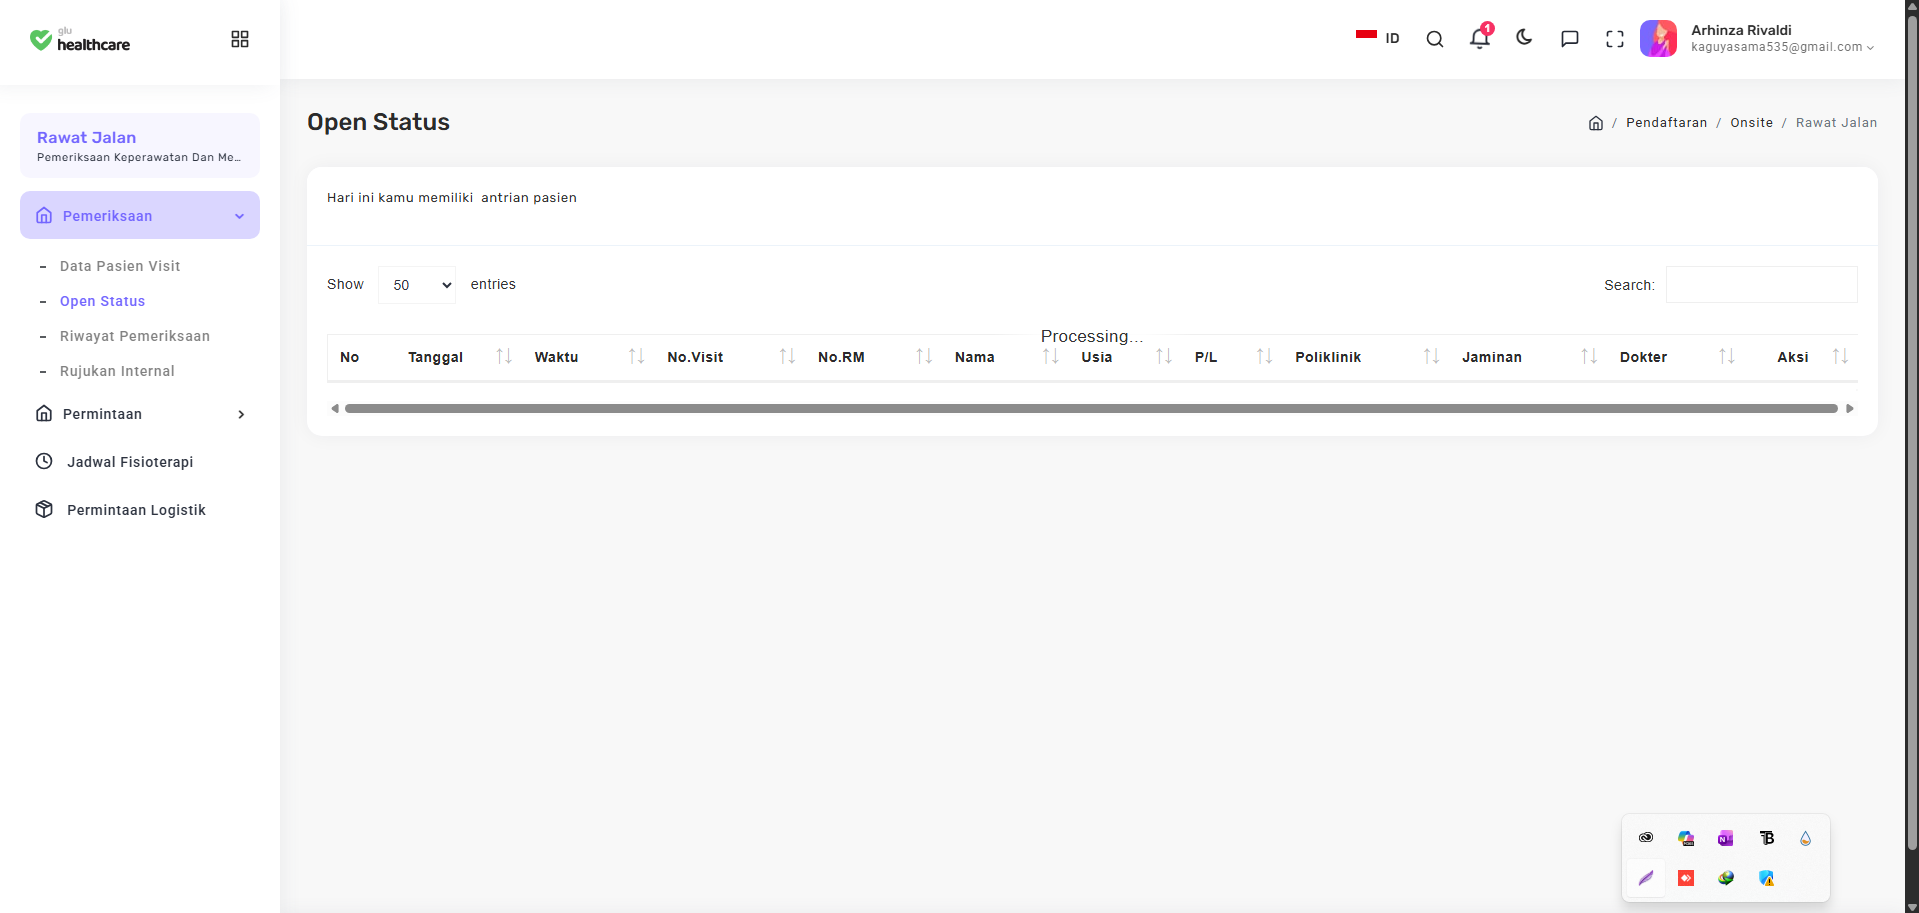Open TB TaskbarX-style tray icon
The image size is (1919, 913).
point(1766,838)
